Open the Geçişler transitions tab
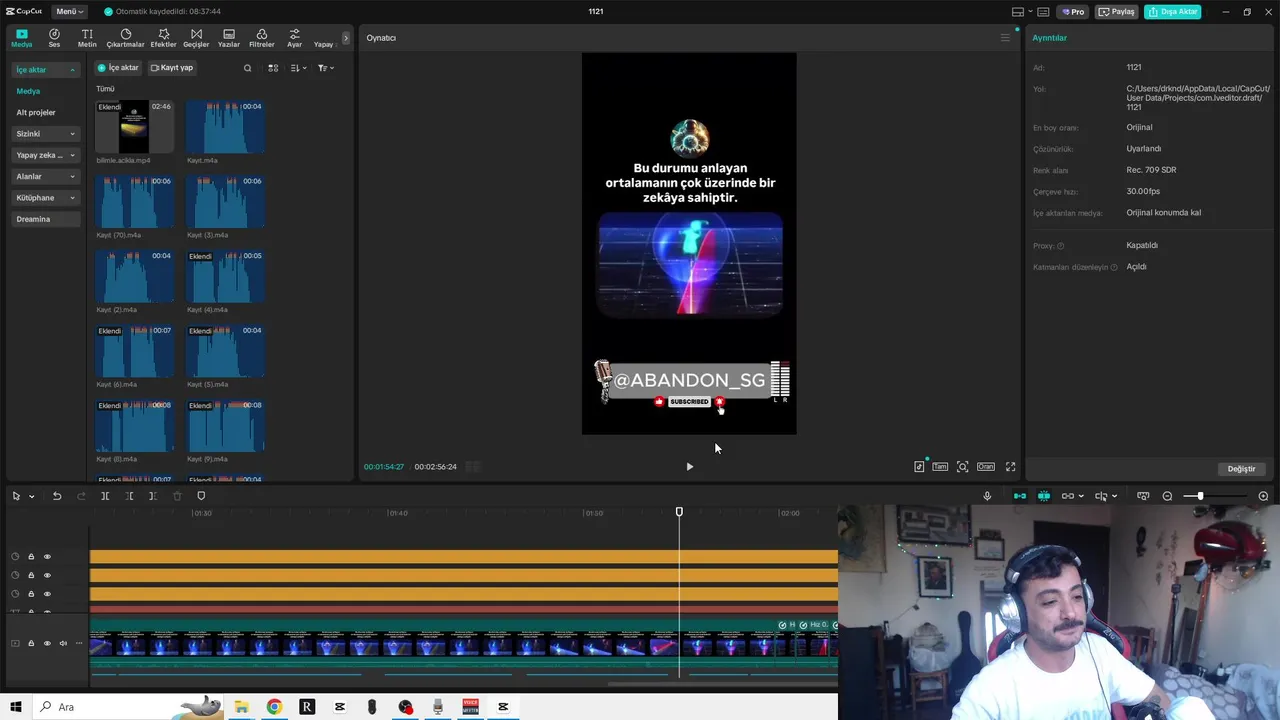 pos(196,38)
